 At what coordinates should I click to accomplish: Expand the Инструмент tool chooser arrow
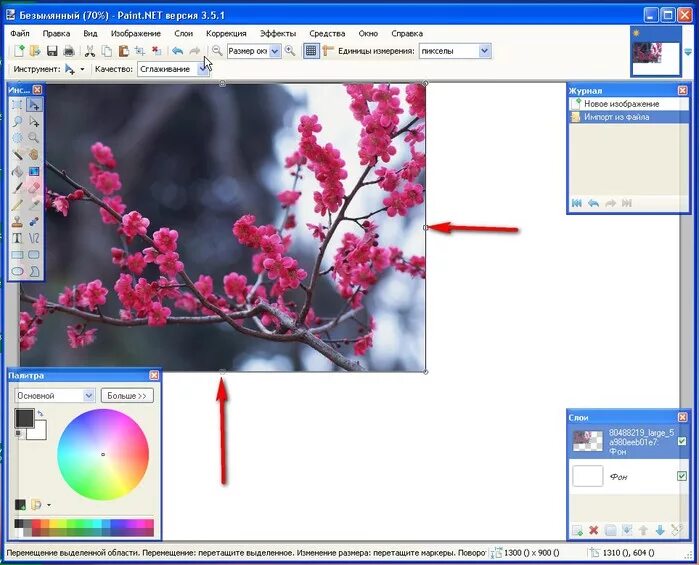82,69
